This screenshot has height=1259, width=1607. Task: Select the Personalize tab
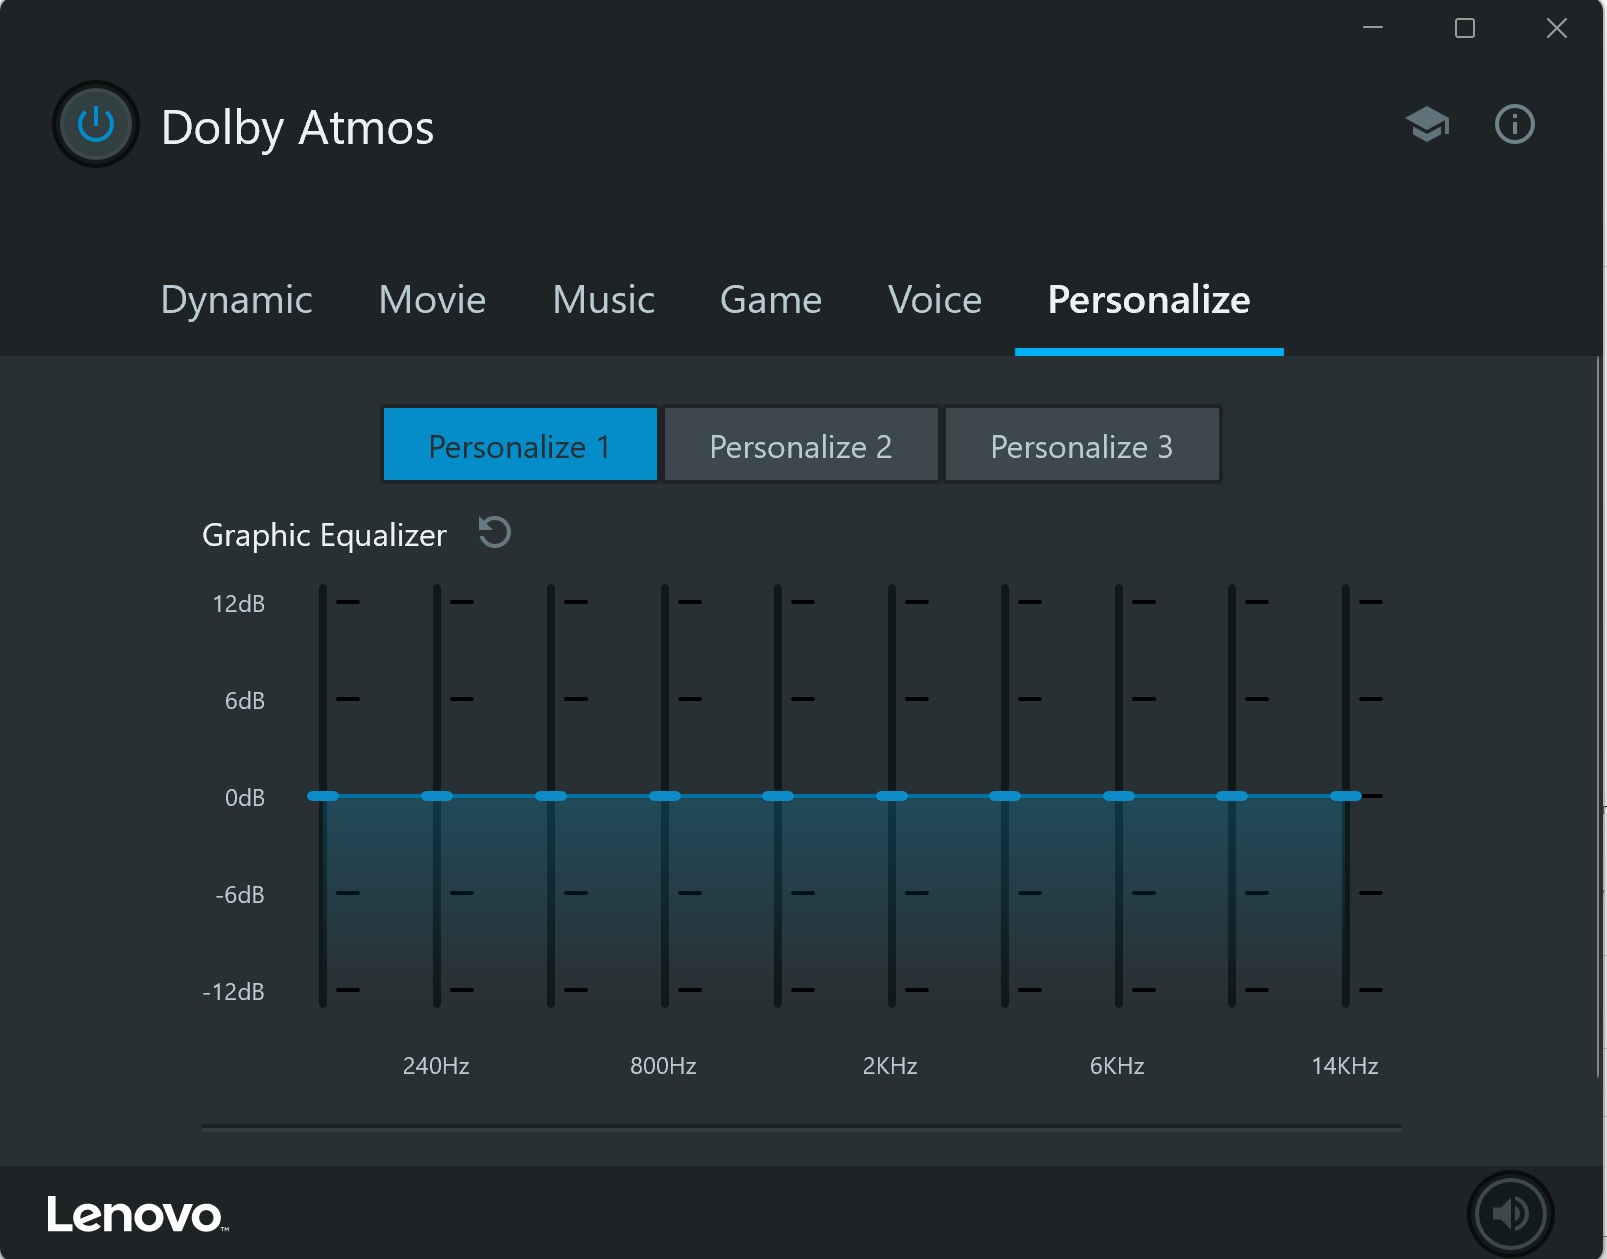tap(1148, 300)
